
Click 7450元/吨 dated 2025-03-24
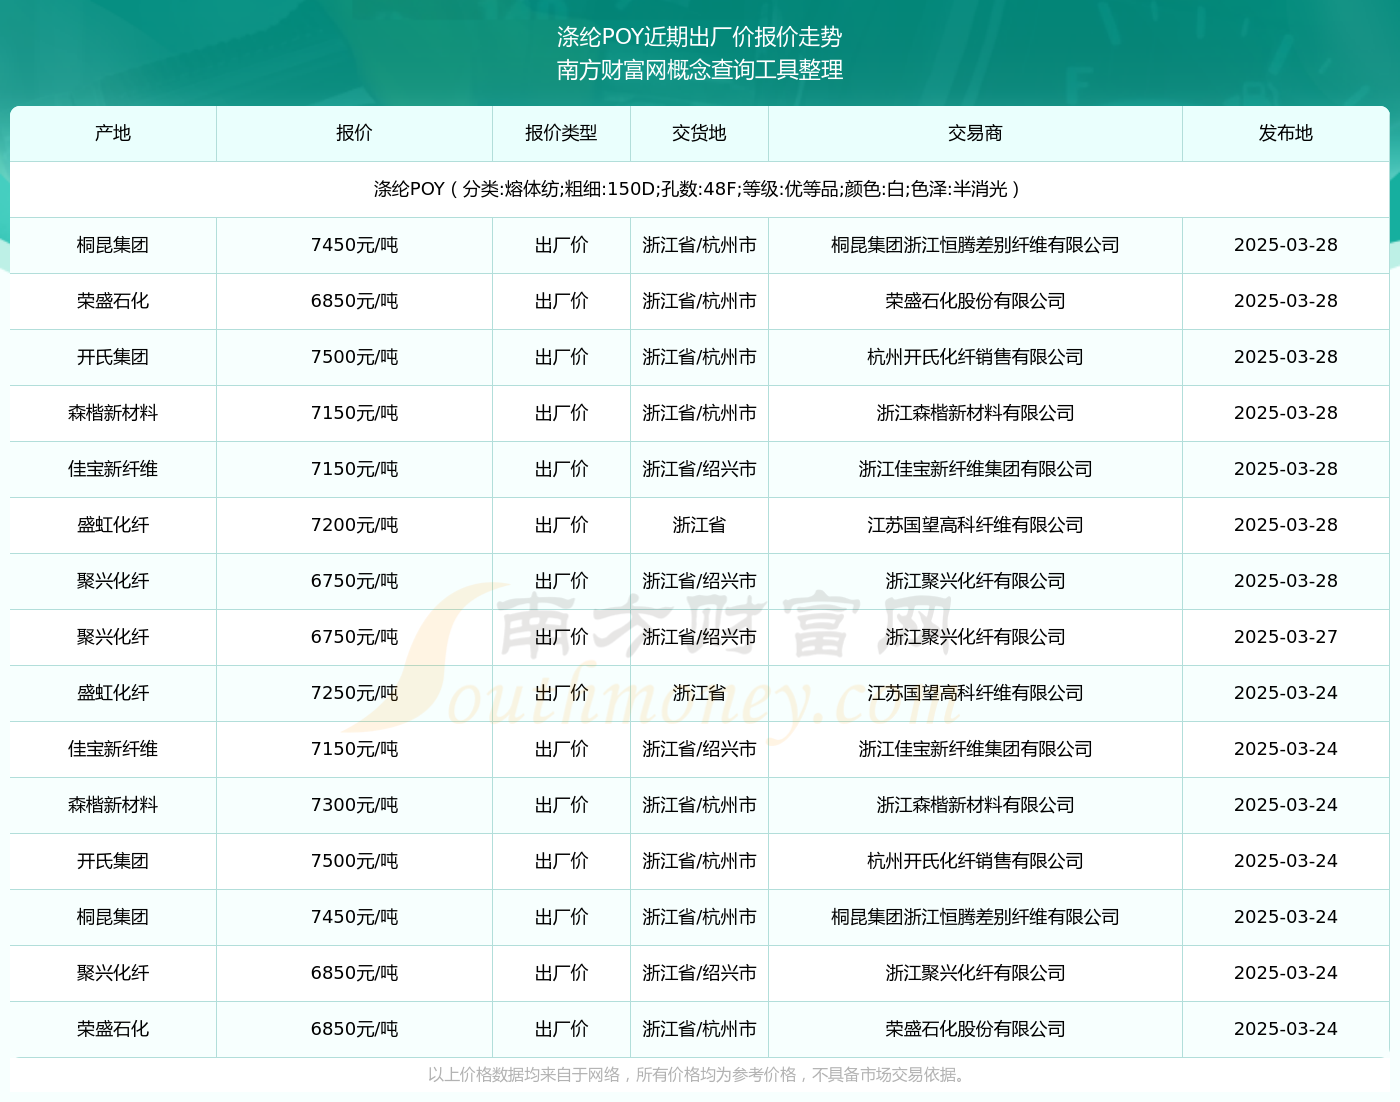(354, 917)
